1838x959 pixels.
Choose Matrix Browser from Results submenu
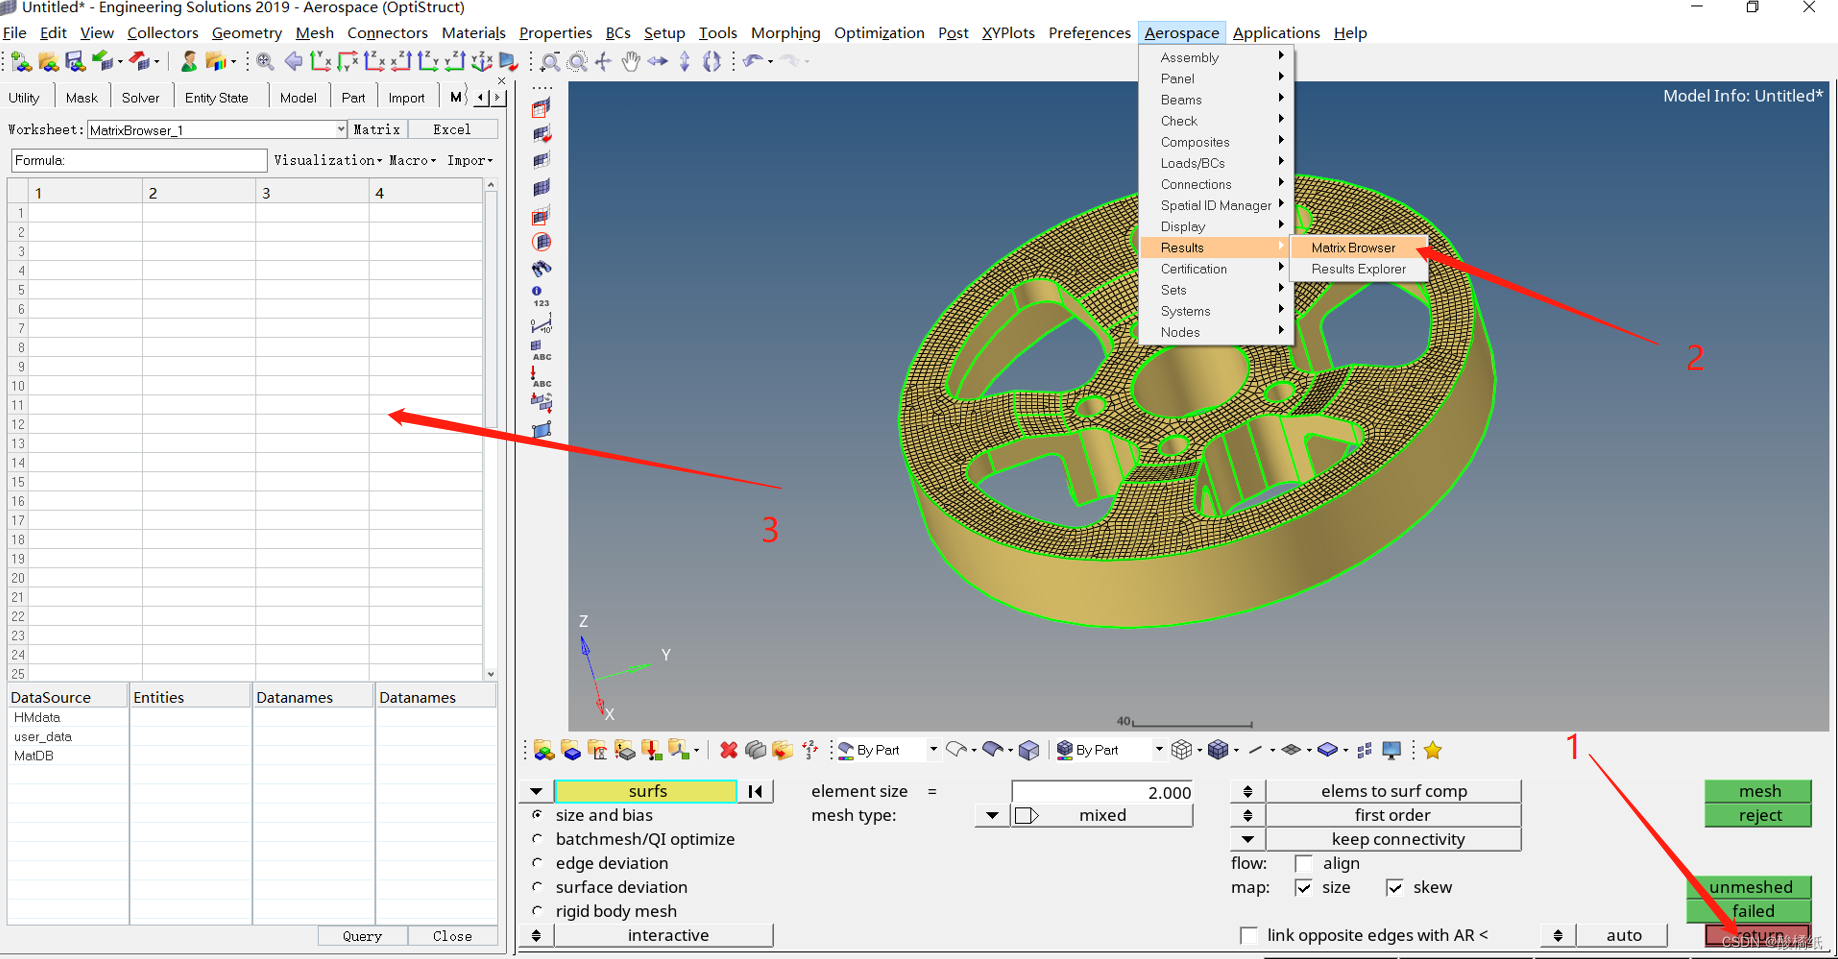tap(1352, 248)
